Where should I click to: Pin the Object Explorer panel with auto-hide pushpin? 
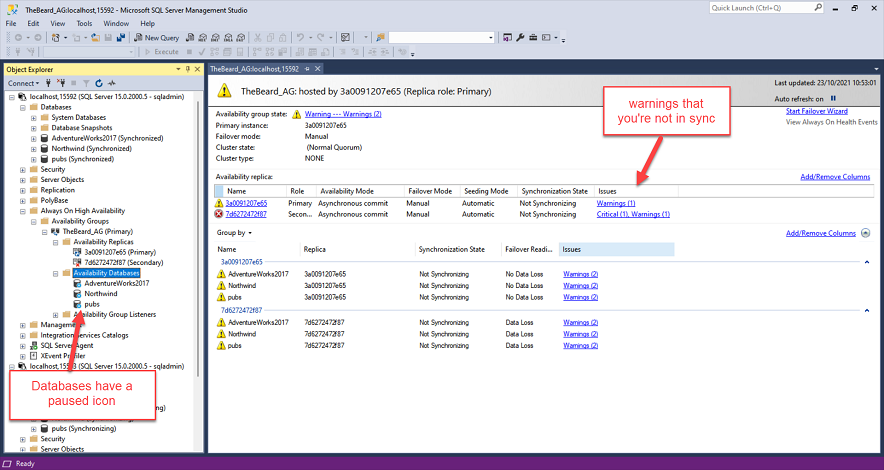[188, 69]
